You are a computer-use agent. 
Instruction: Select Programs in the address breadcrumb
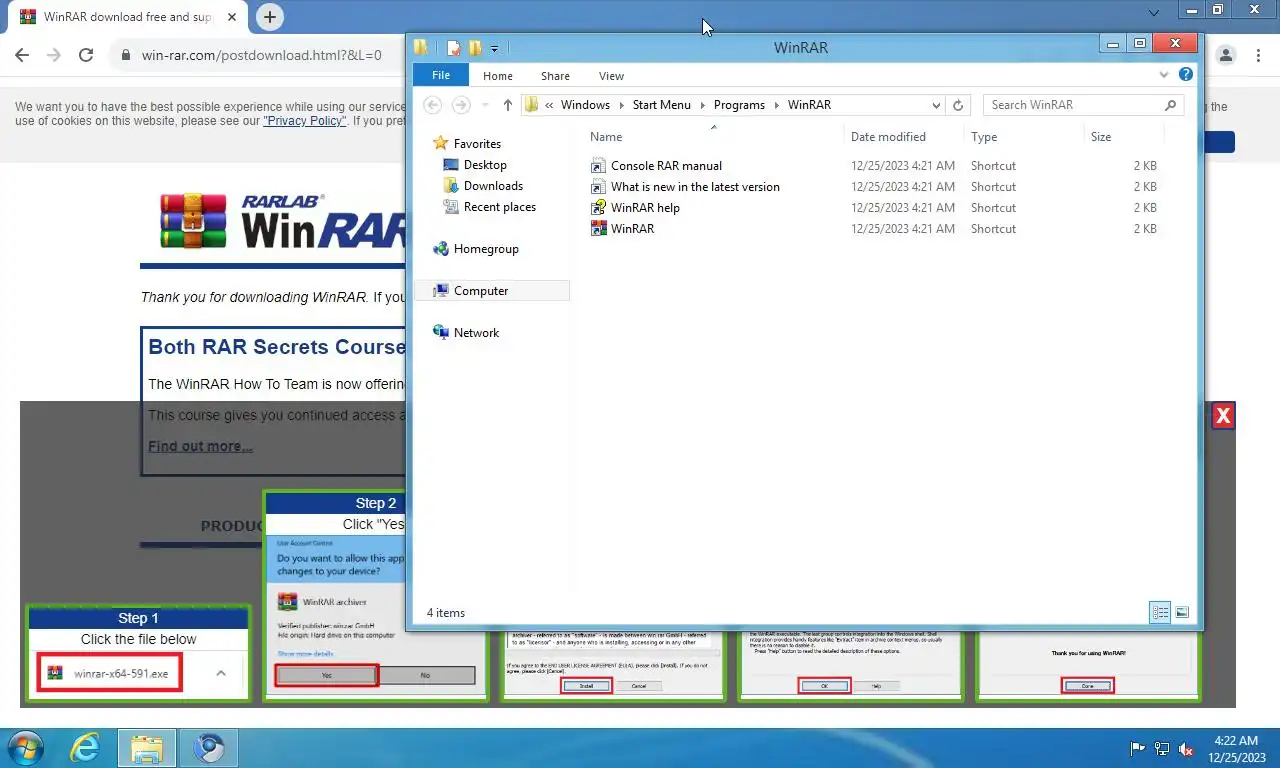pyautogui.click(x=739, y=105)
